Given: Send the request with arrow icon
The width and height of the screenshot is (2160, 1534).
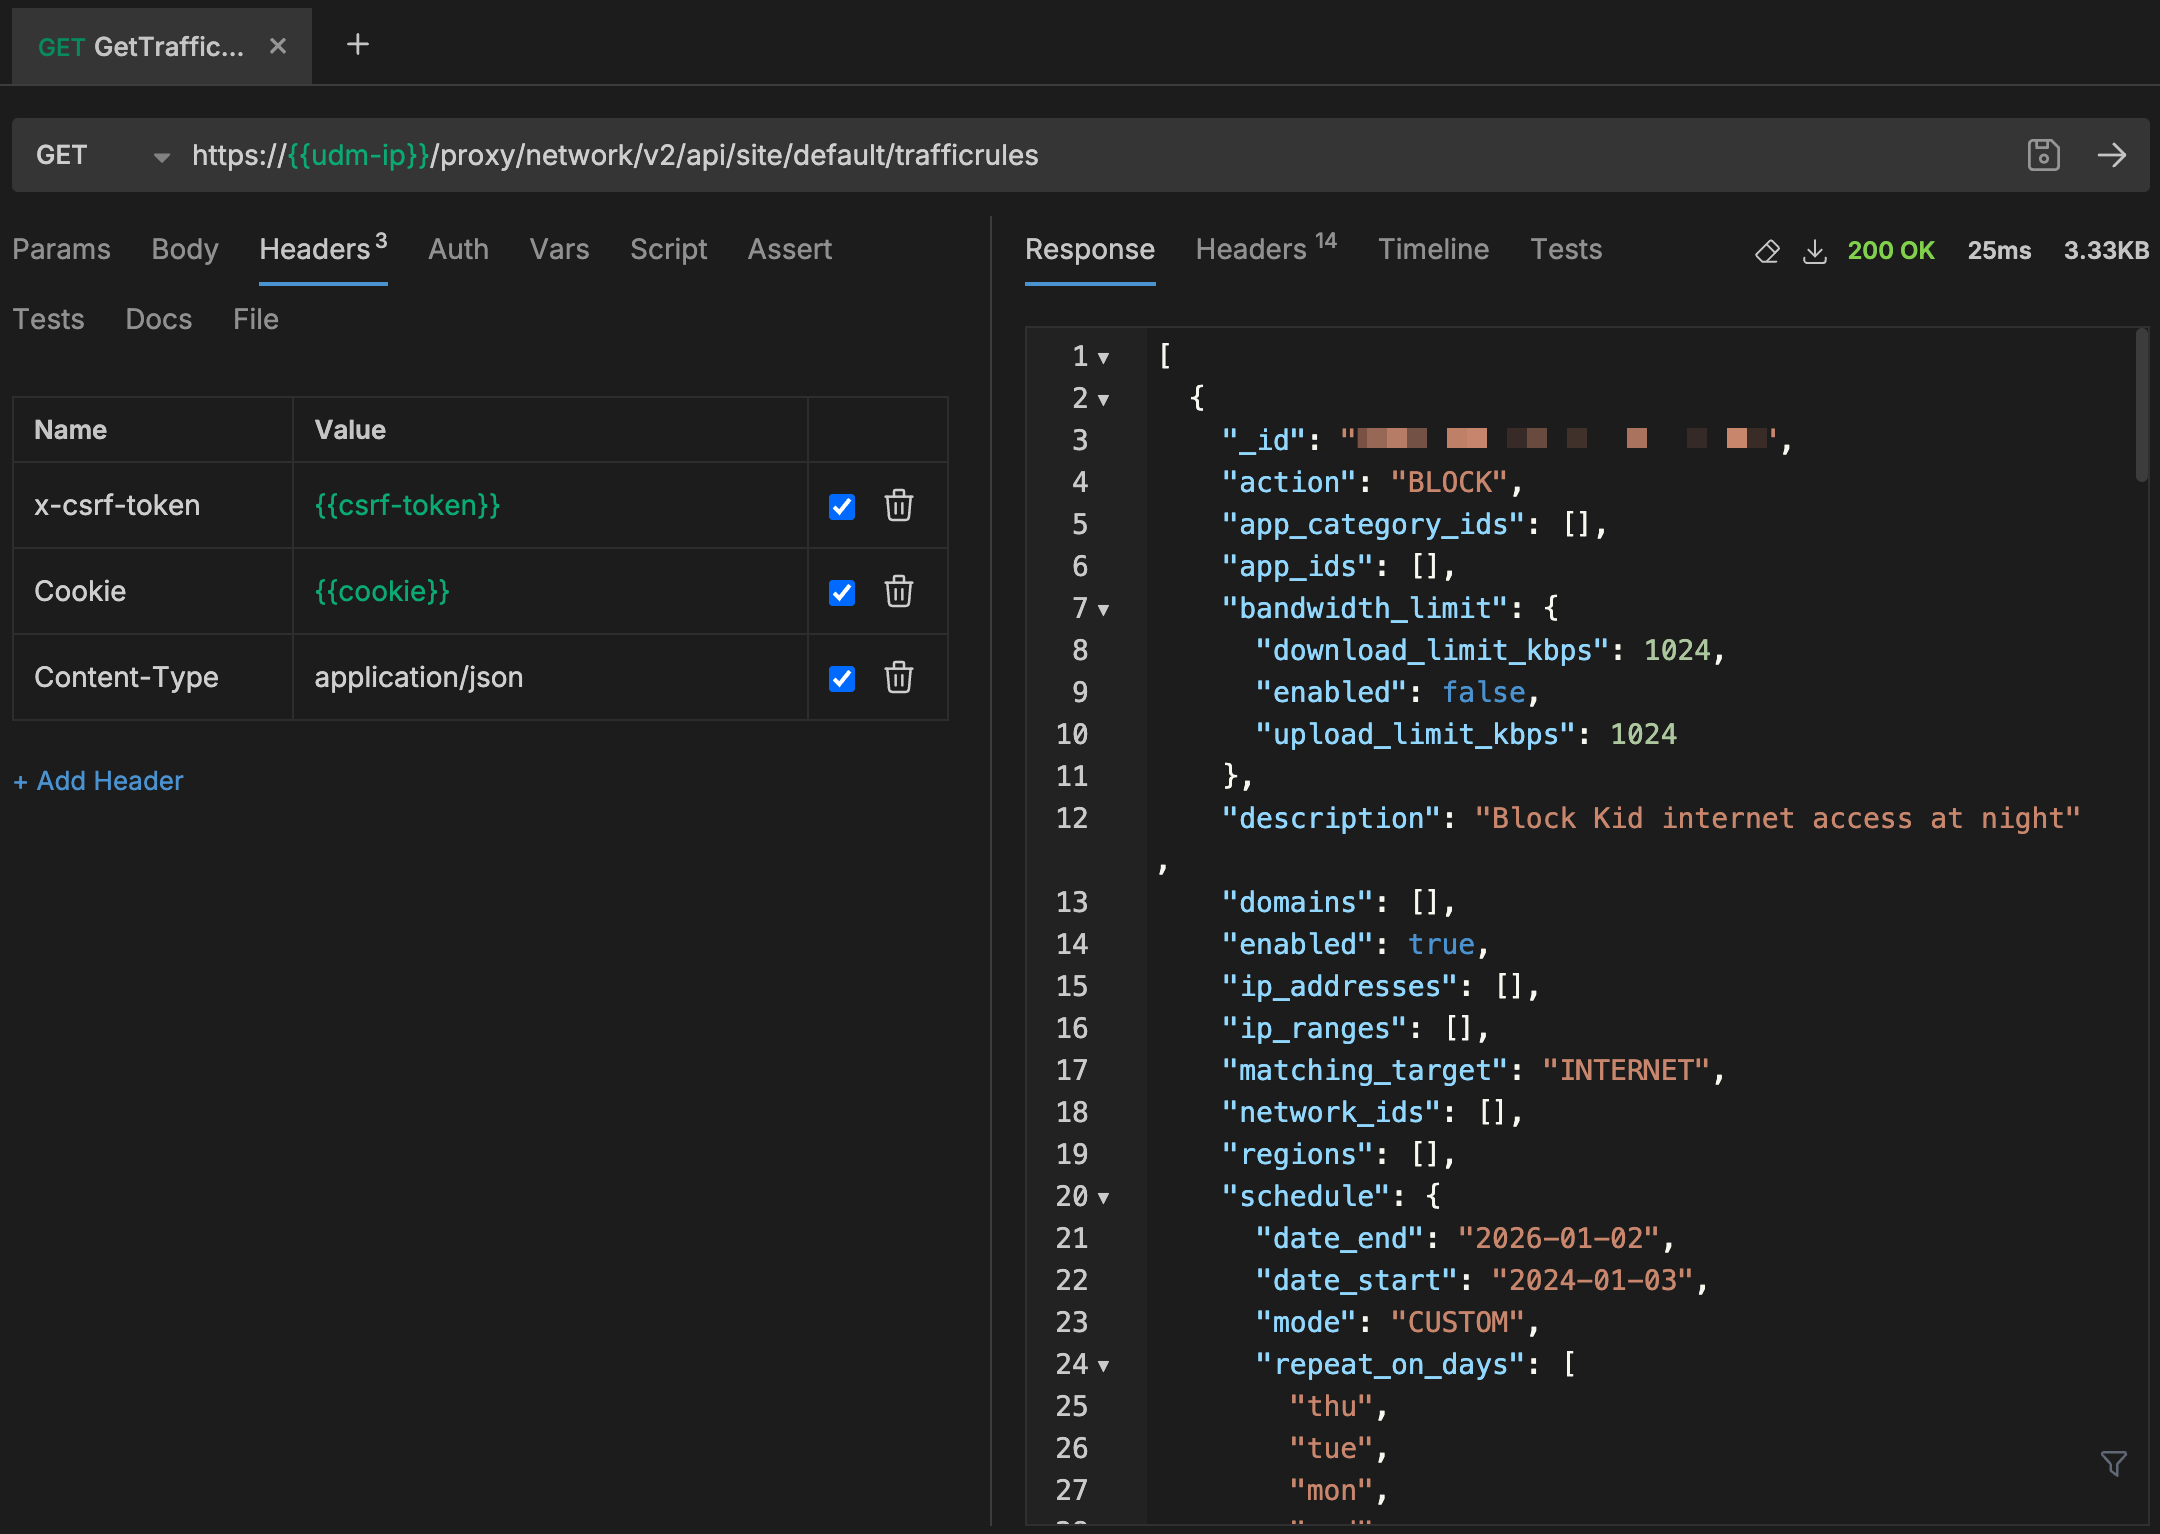Looking at the screenshot, I should (x=2111, y=155).
